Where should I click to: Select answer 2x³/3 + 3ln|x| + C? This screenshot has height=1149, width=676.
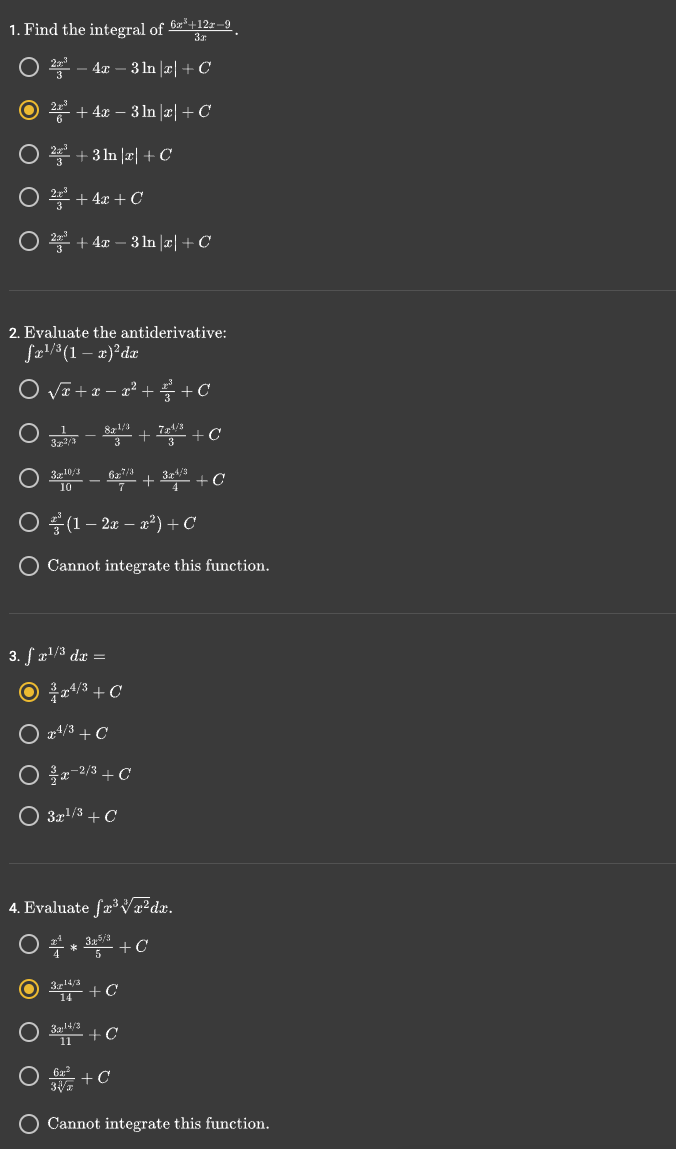click(x=28, y=154)
